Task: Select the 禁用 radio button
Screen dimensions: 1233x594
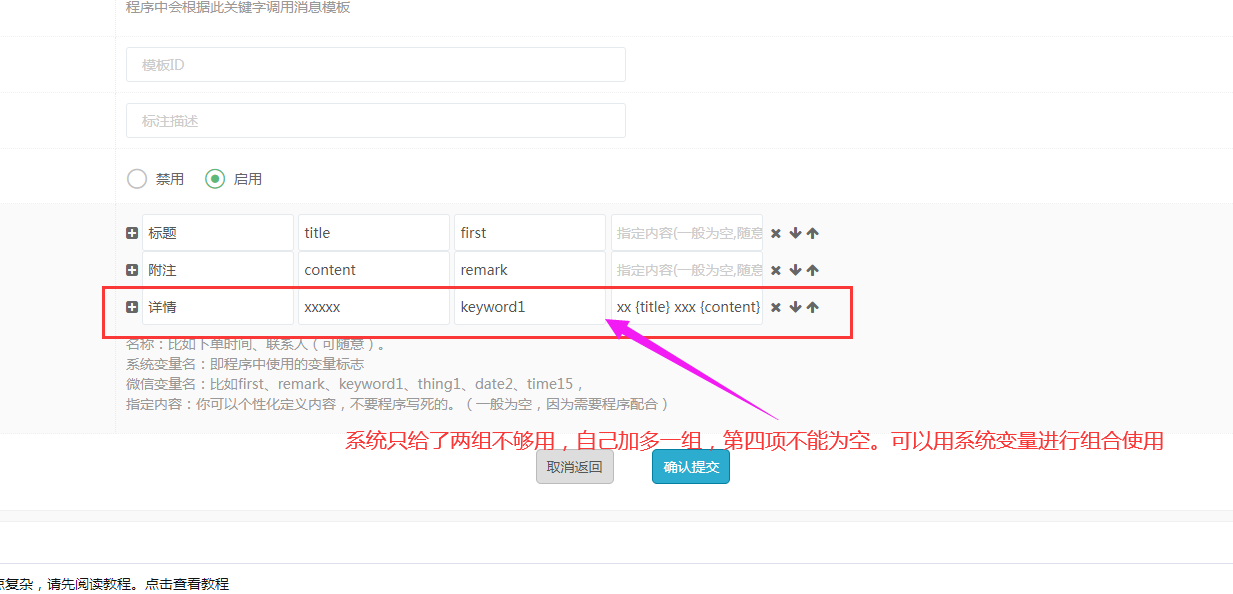Action: point(137,179)
